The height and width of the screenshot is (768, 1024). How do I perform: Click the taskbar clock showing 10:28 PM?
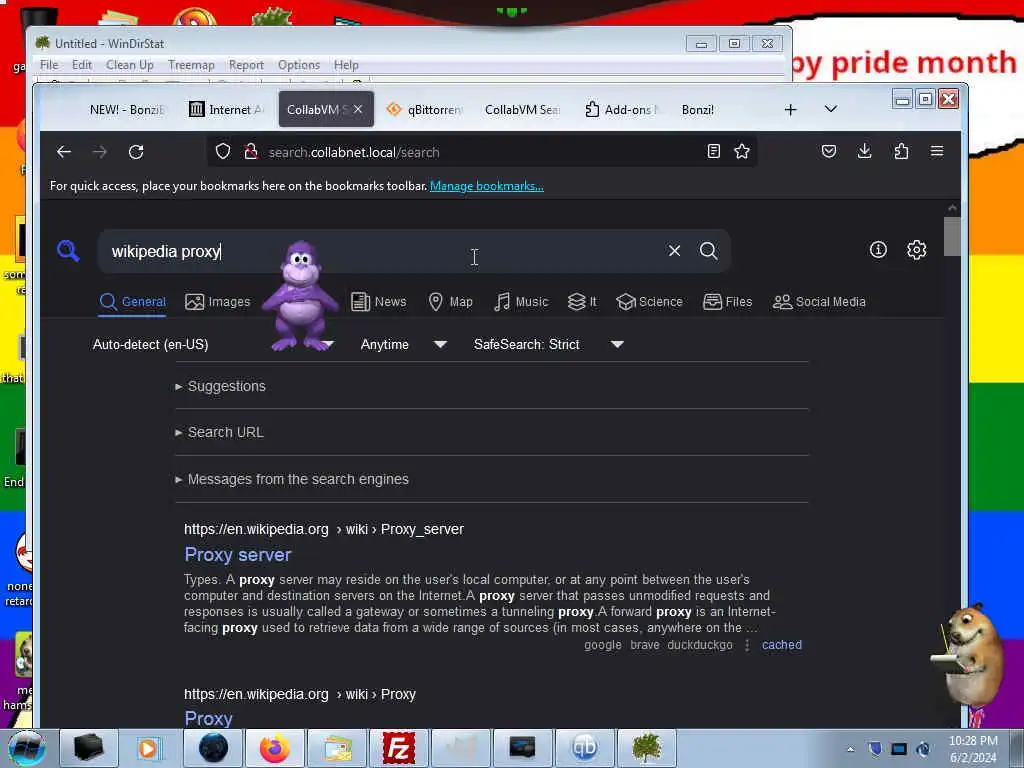pos(973,748)
